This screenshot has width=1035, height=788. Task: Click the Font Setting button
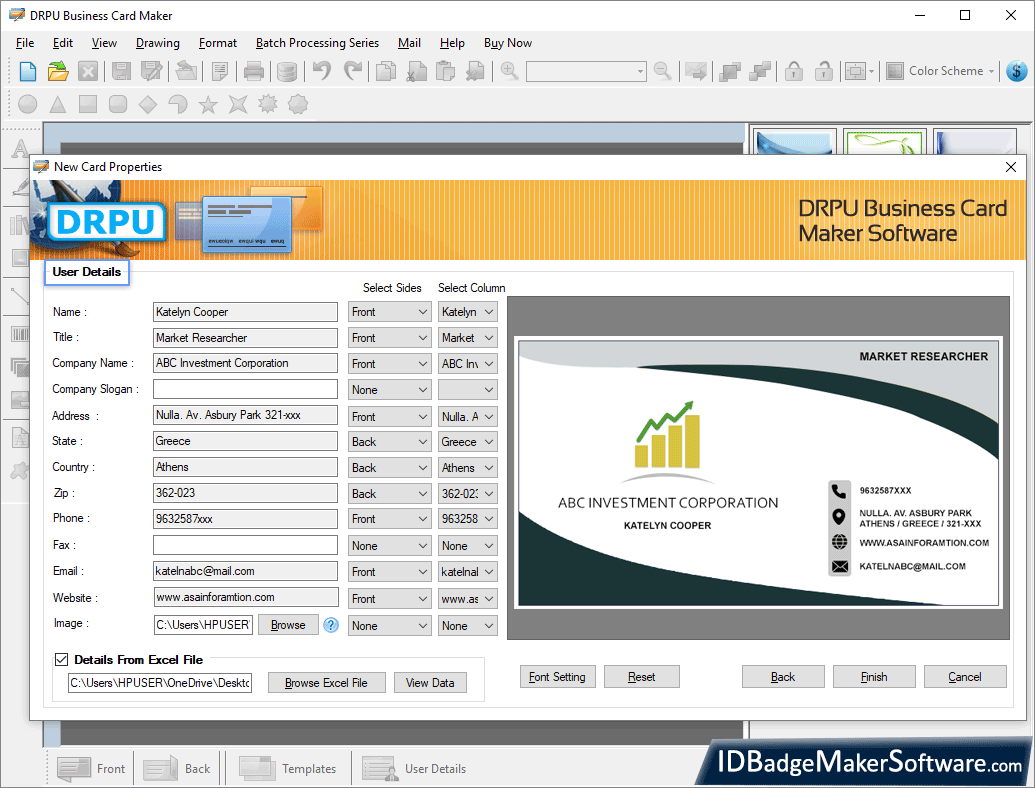point(557,676)
